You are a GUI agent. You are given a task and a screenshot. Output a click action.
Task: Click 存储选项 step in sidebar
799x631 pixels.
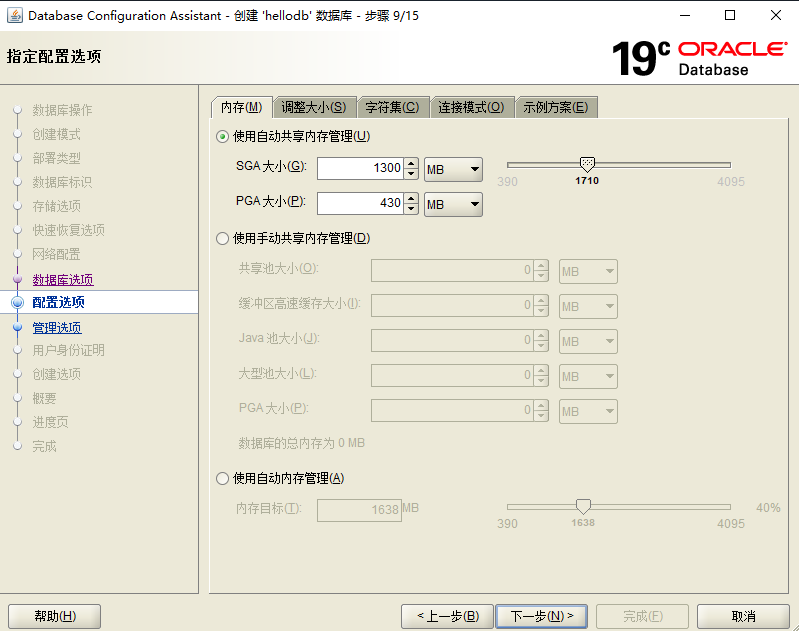pyautogui.click(x=56, y=206)
